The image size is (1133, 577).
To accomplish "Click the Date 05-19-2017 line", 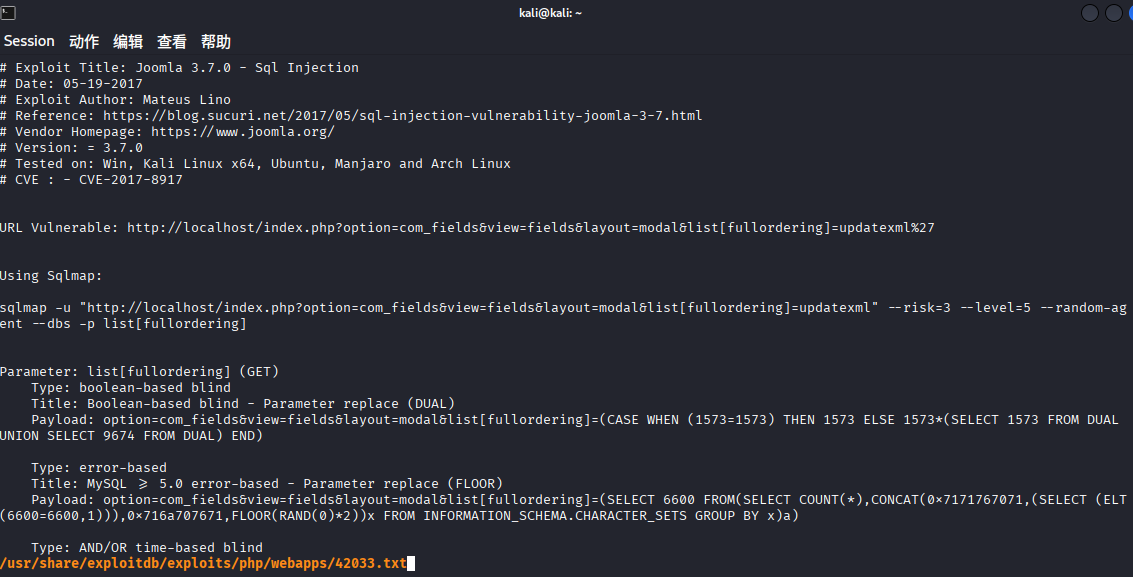I will pyautogui.click(x=72, y=84).
